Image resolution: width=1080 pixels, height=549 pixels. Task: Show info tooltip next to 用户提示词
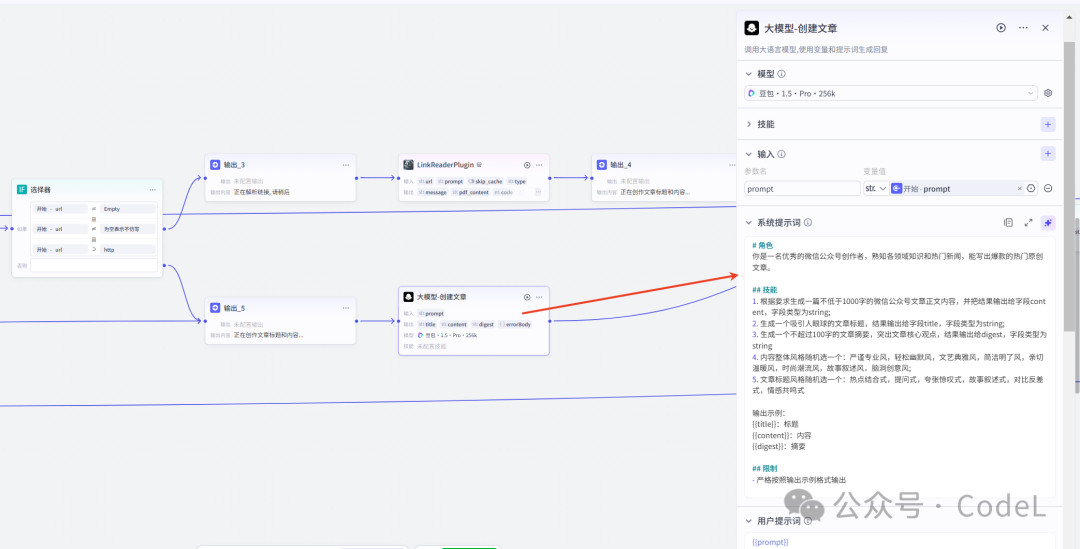(x=808, y=521)
